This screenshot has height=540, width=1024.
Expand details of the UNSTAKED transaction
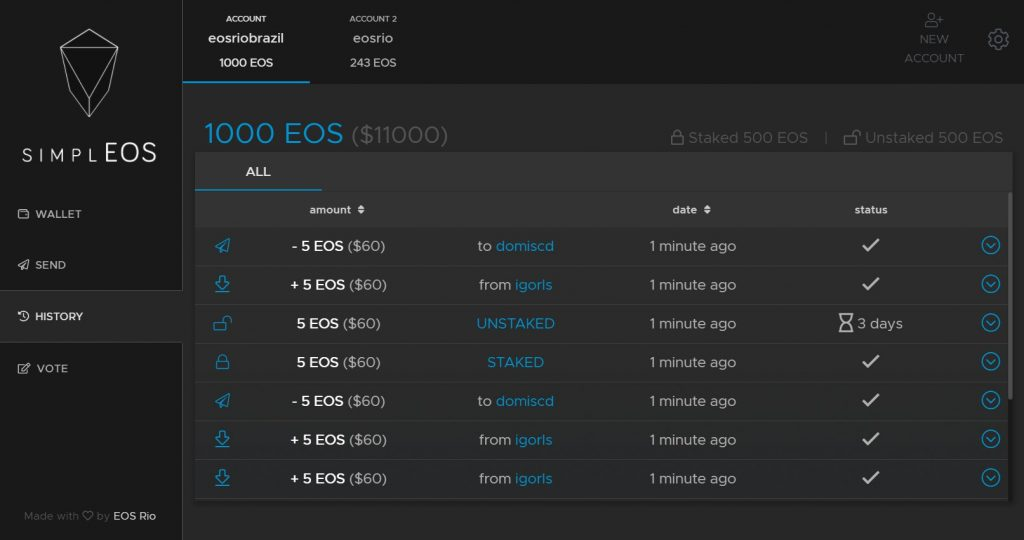tap(991, 323)
